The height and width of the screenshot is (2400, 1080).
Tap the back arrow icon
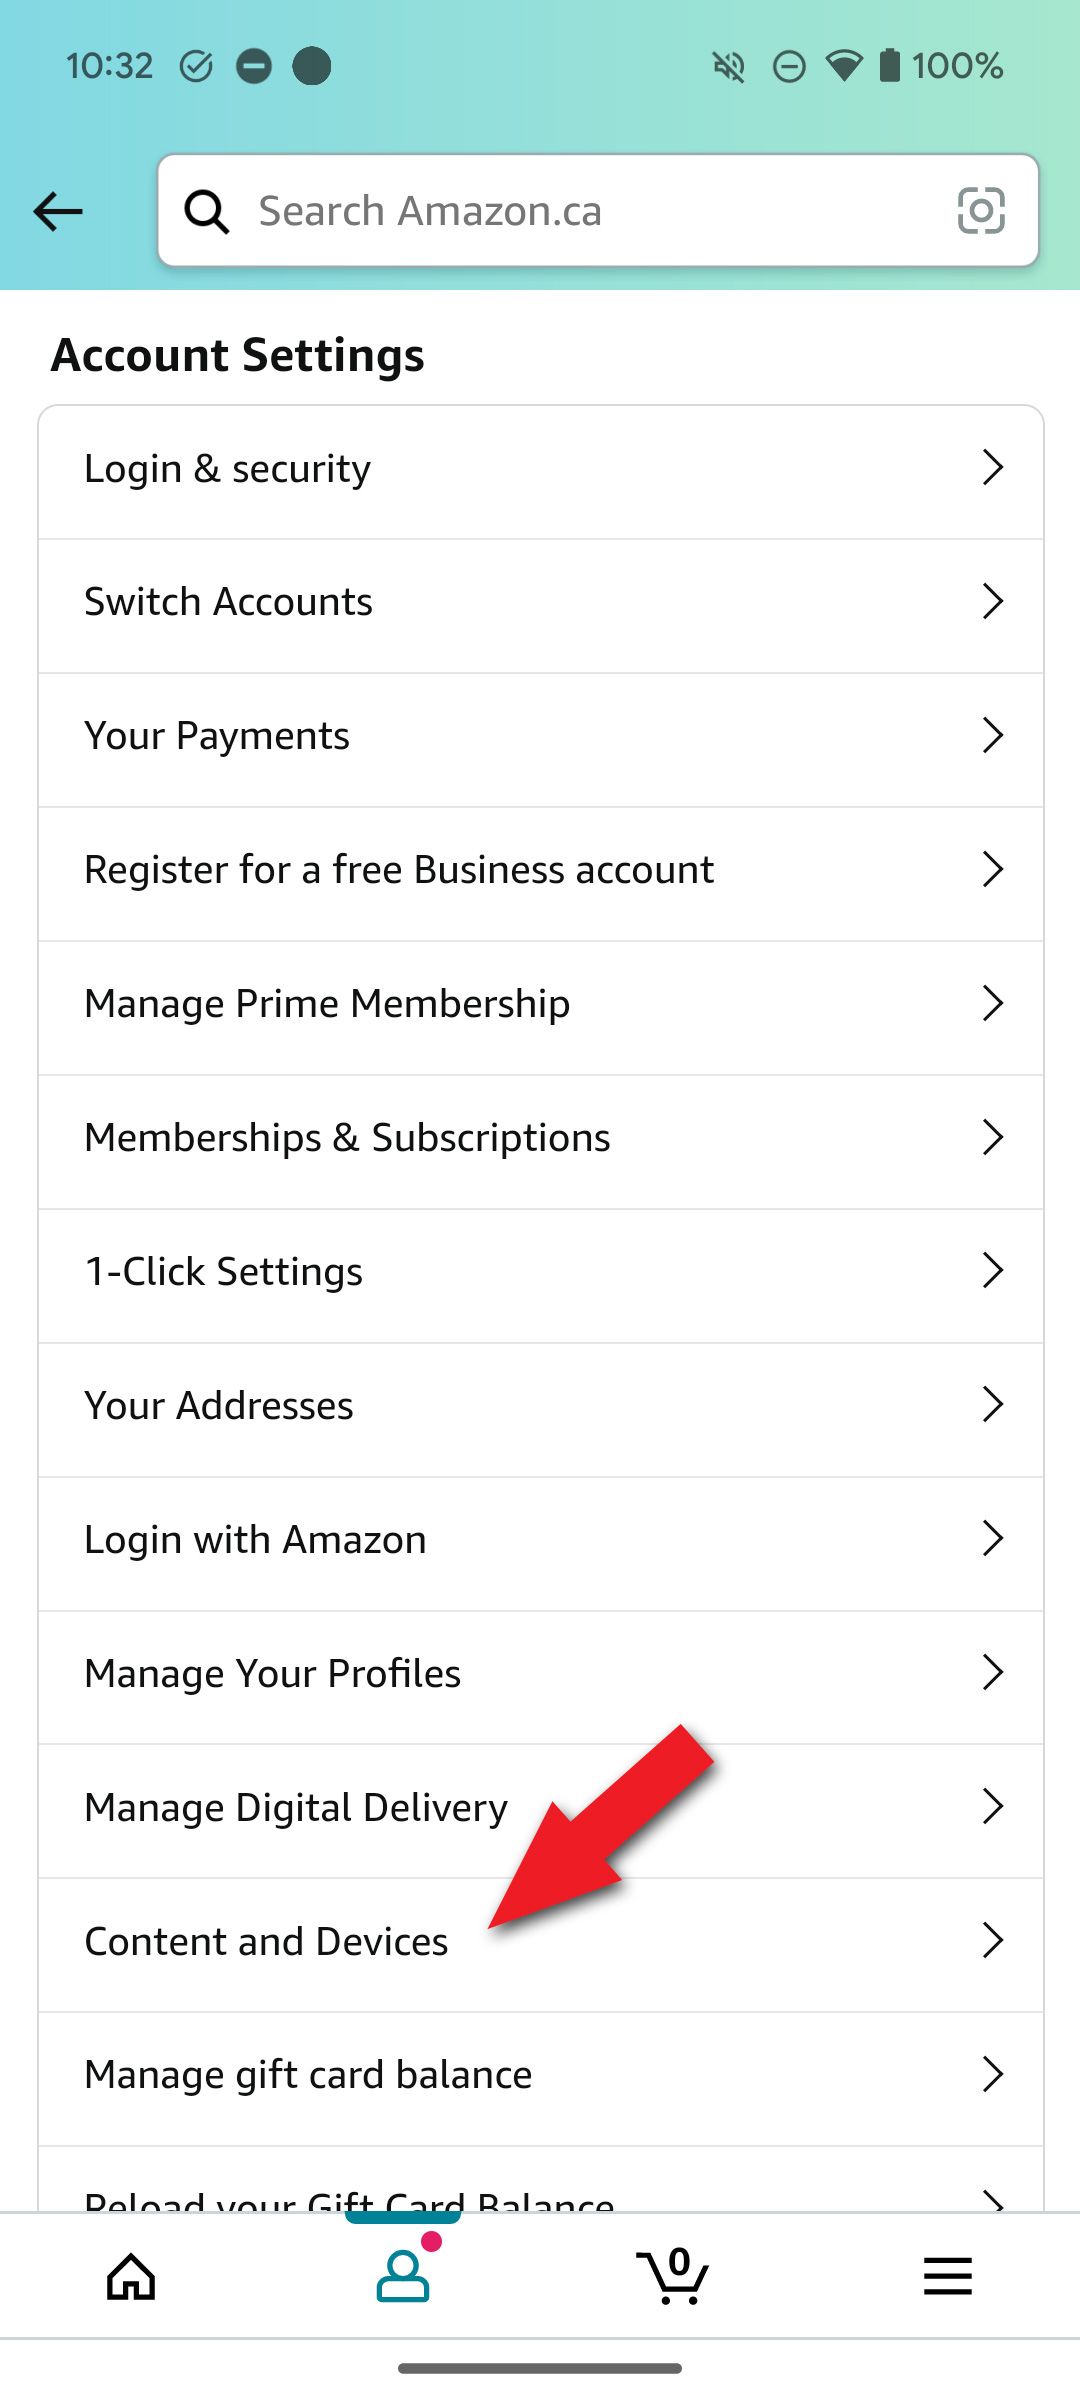[58, 212]
